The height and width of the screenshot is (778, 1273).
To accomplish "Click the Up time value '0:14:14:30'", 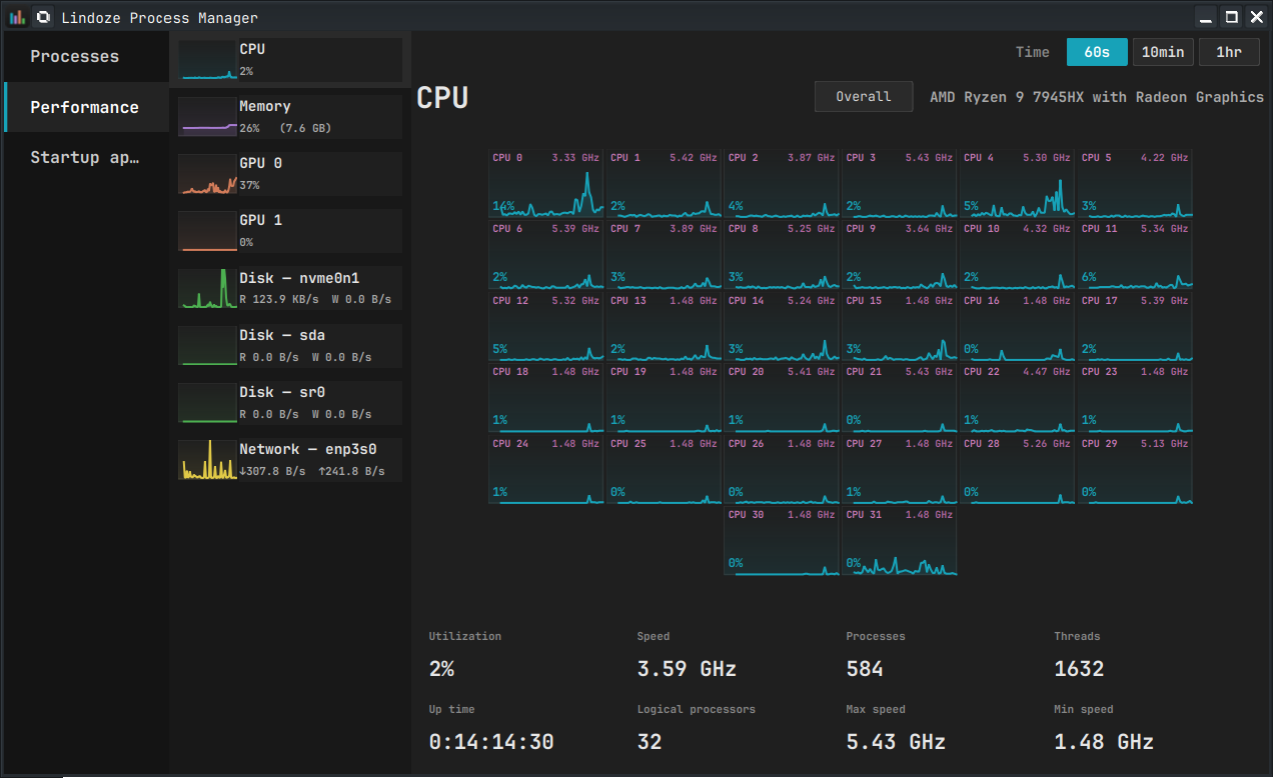I will [491, 742].
